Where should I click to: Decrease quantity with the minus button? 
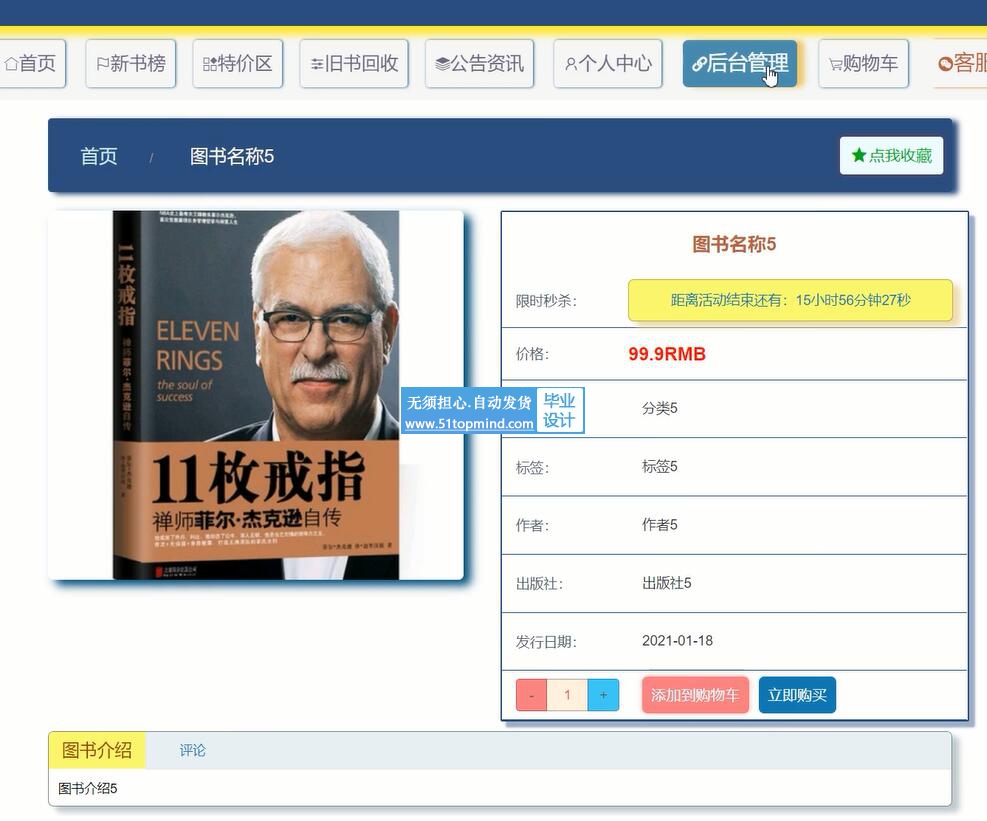(531, 695)
